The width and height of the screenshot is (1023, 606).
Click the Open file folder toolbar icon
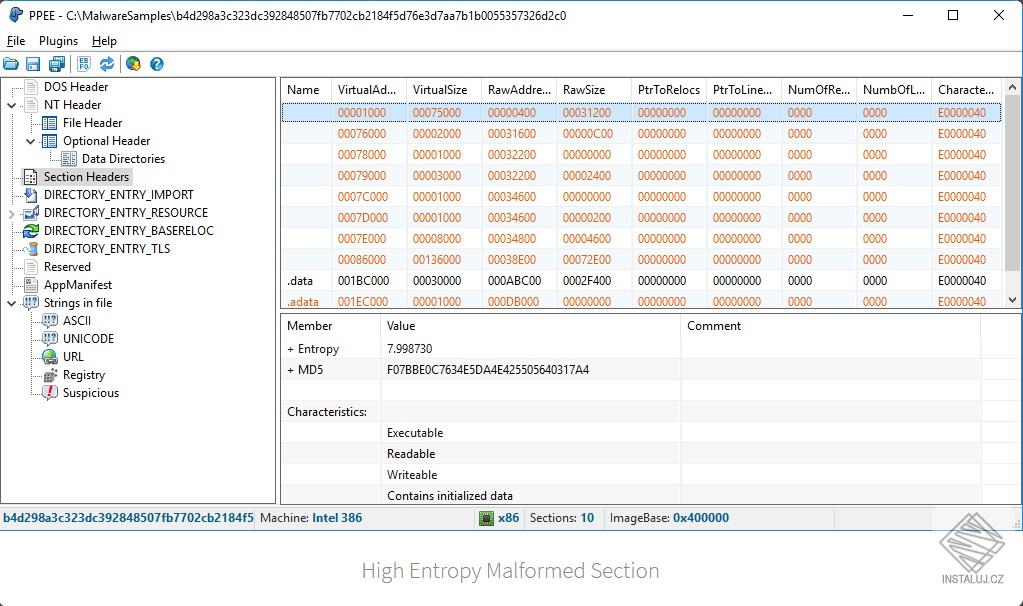click(x=10, y=64)
